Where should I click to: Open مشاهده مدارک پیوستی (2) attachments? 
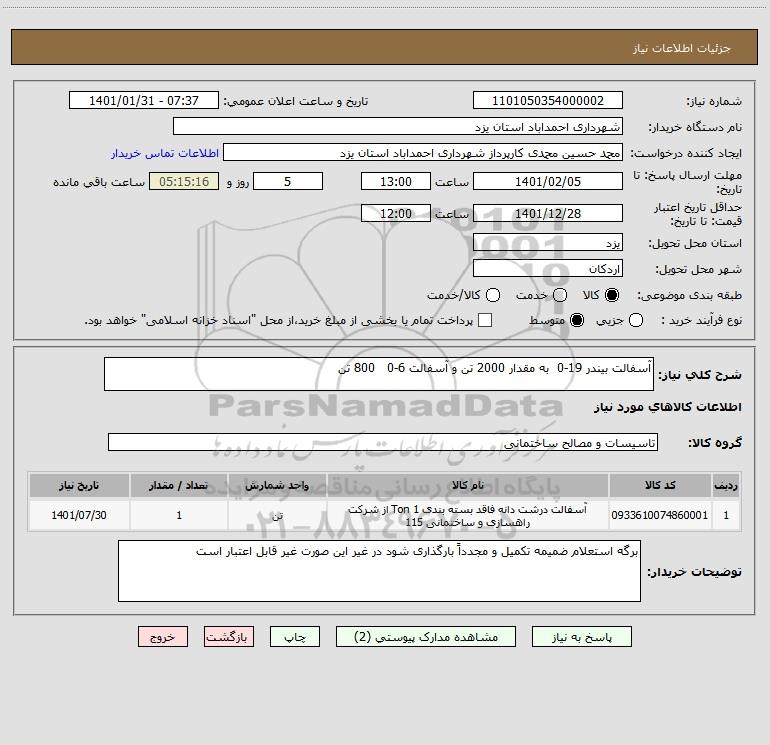[x=426, y=636]
